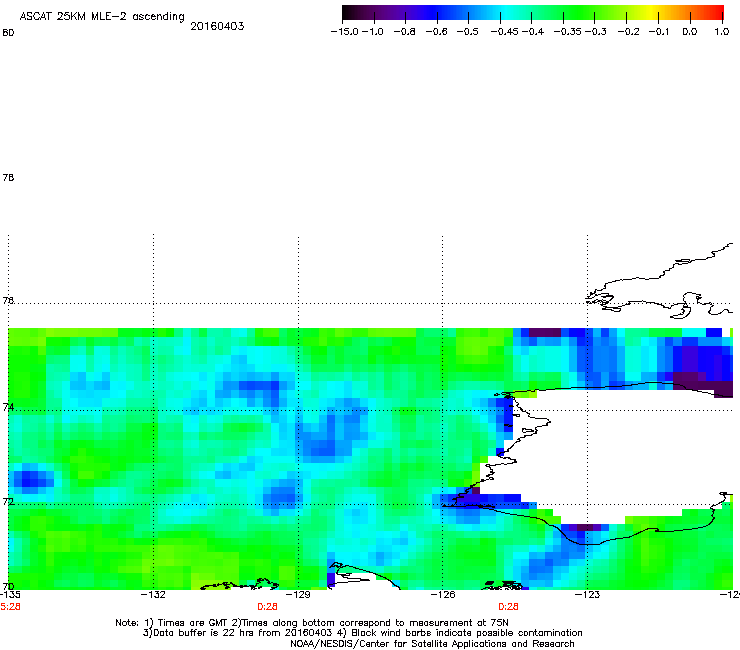Click the red 0:28 label near -129
The image size is (740, 650).
pos(267,607)
